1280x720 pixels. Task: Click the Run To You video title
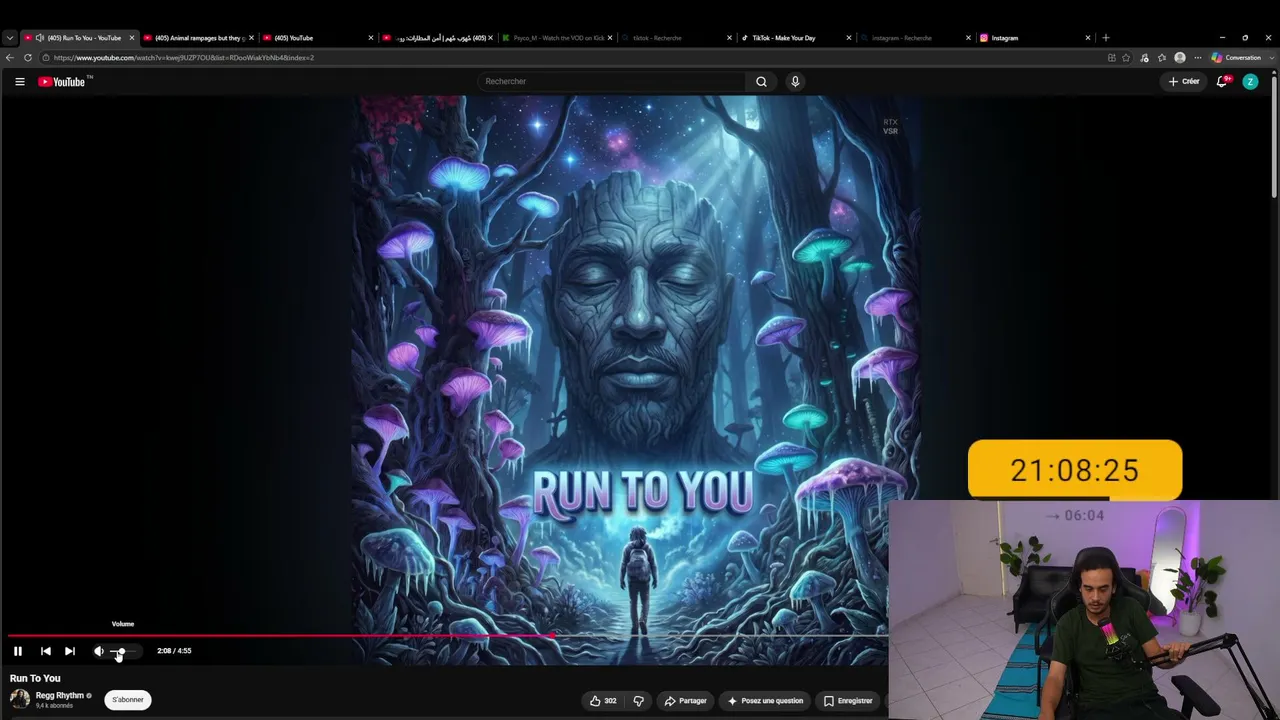pyautogui.click(x=35, y=678)
